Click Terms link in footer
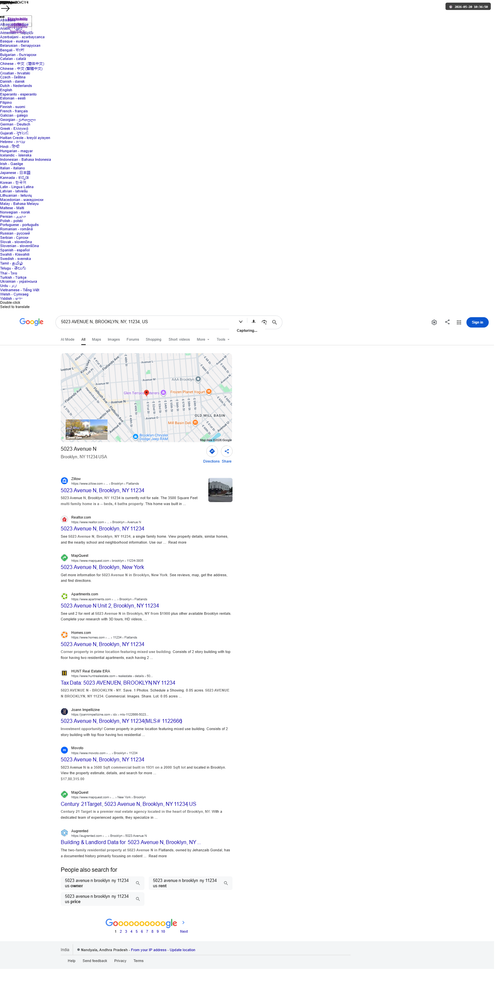The image size is (500, 992). click(x=138, y=961)
